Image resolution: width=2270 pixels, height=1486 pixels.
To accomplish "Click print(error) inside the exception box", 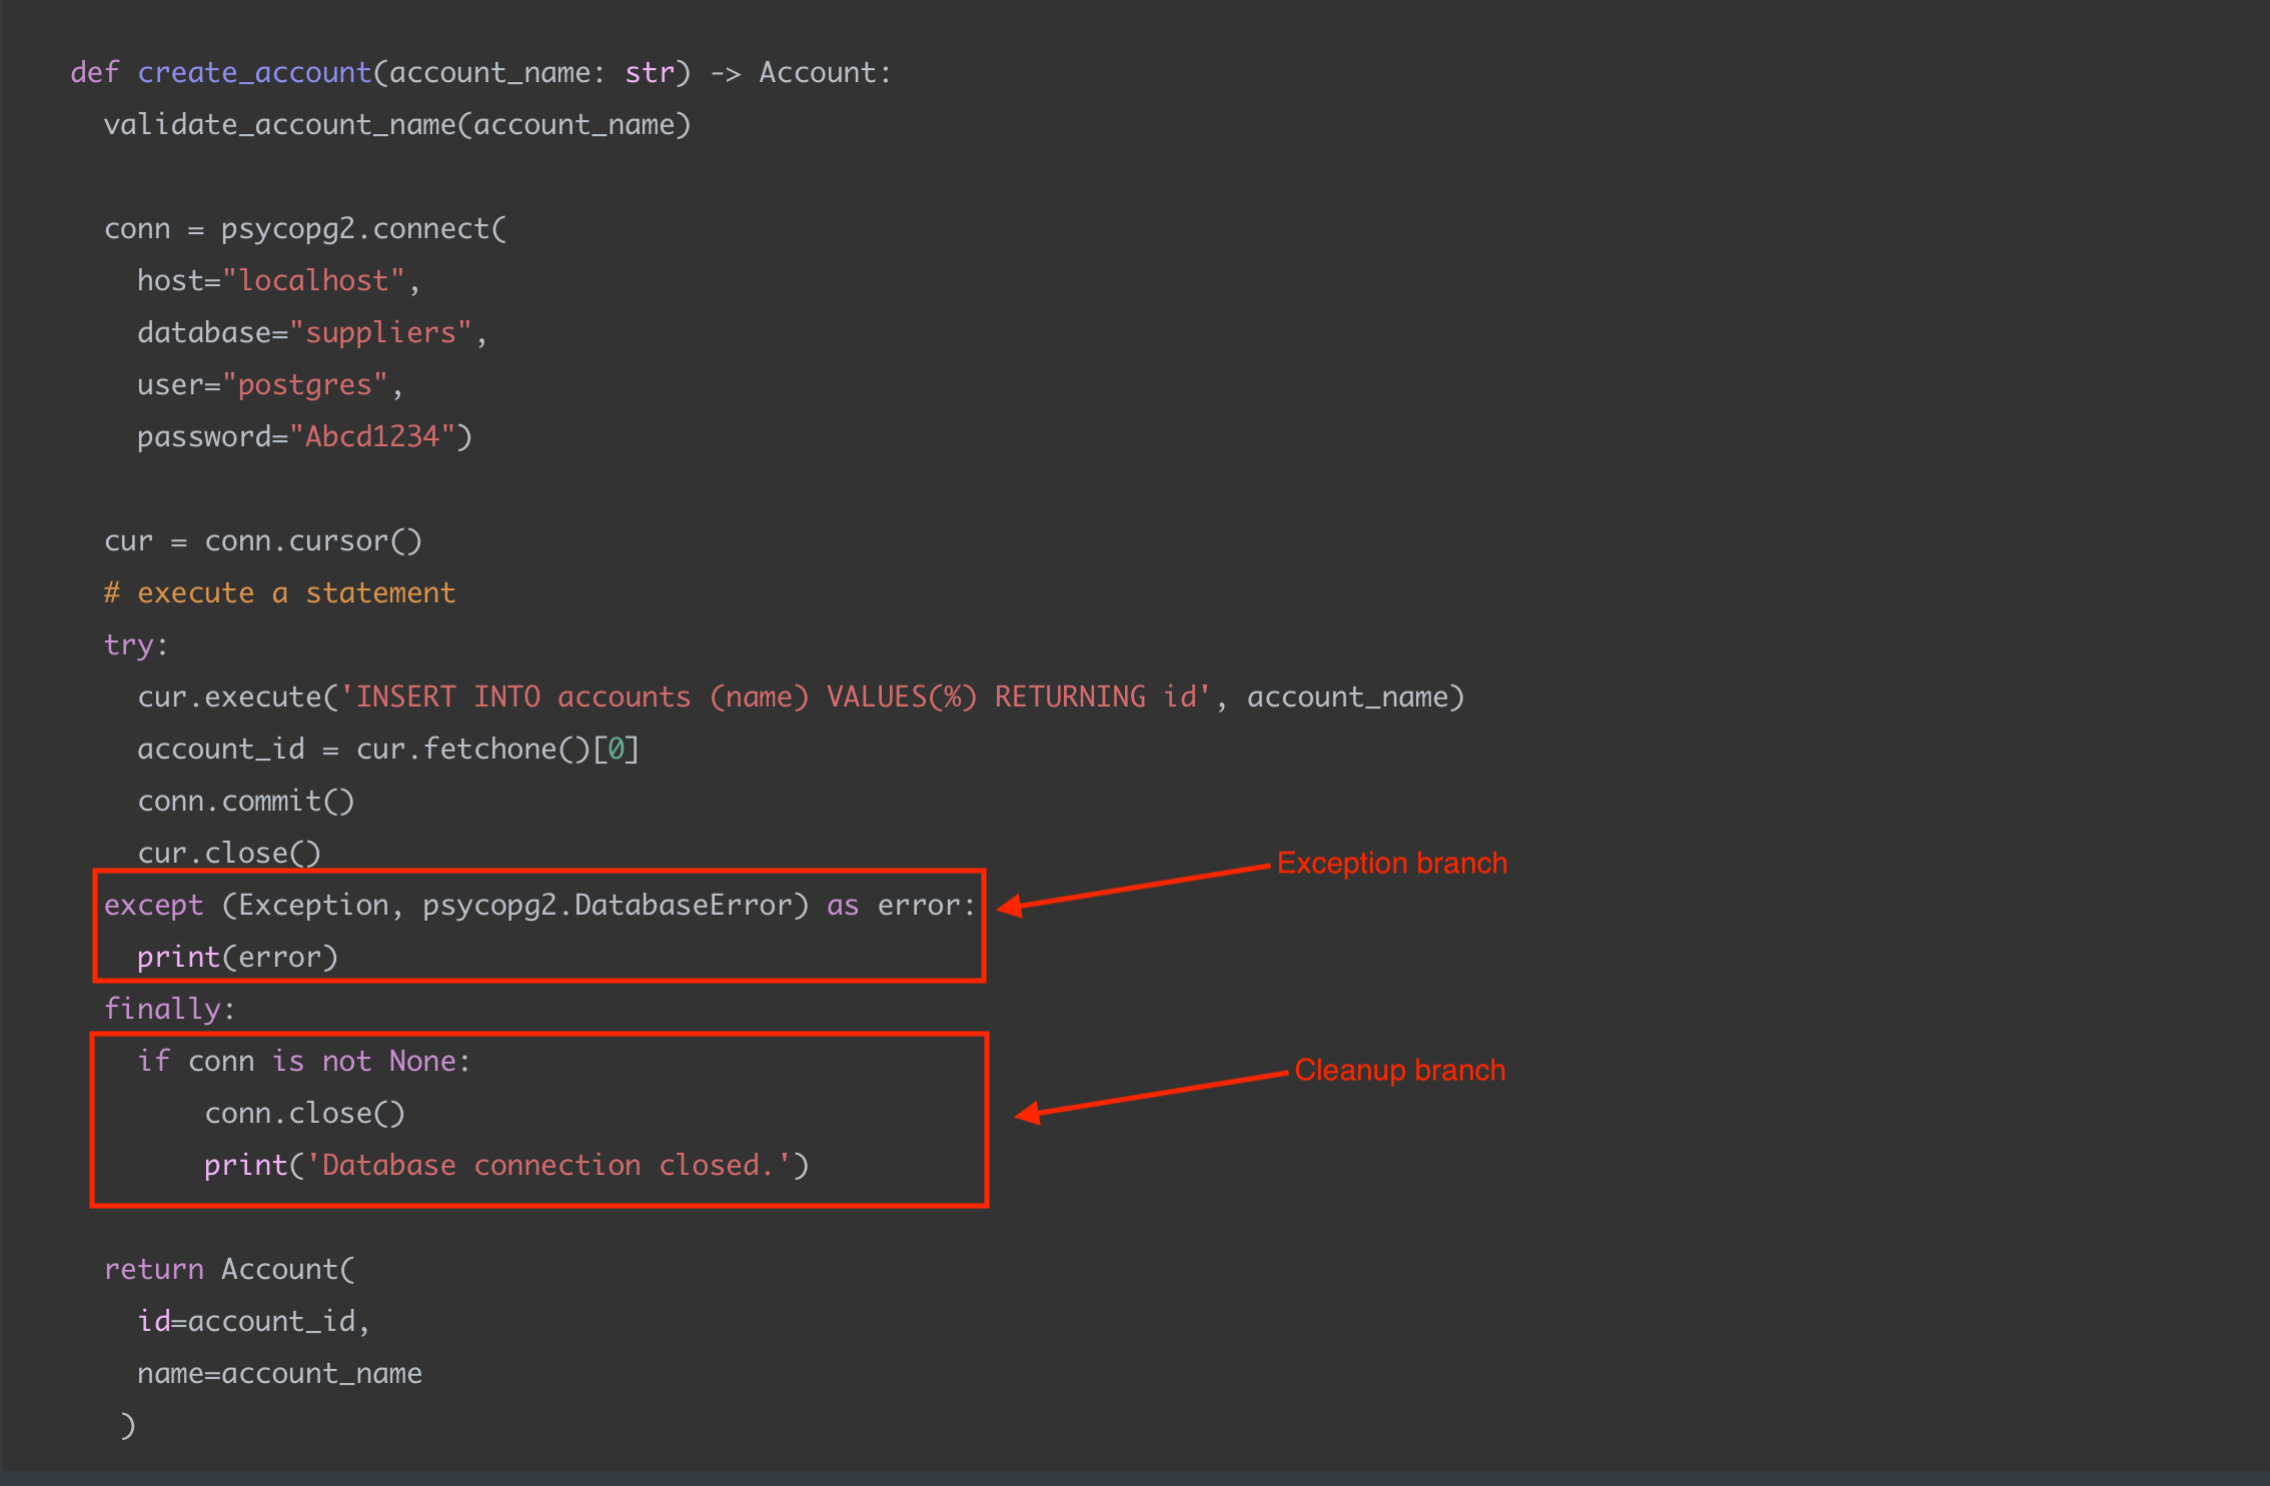I will 238,957.
